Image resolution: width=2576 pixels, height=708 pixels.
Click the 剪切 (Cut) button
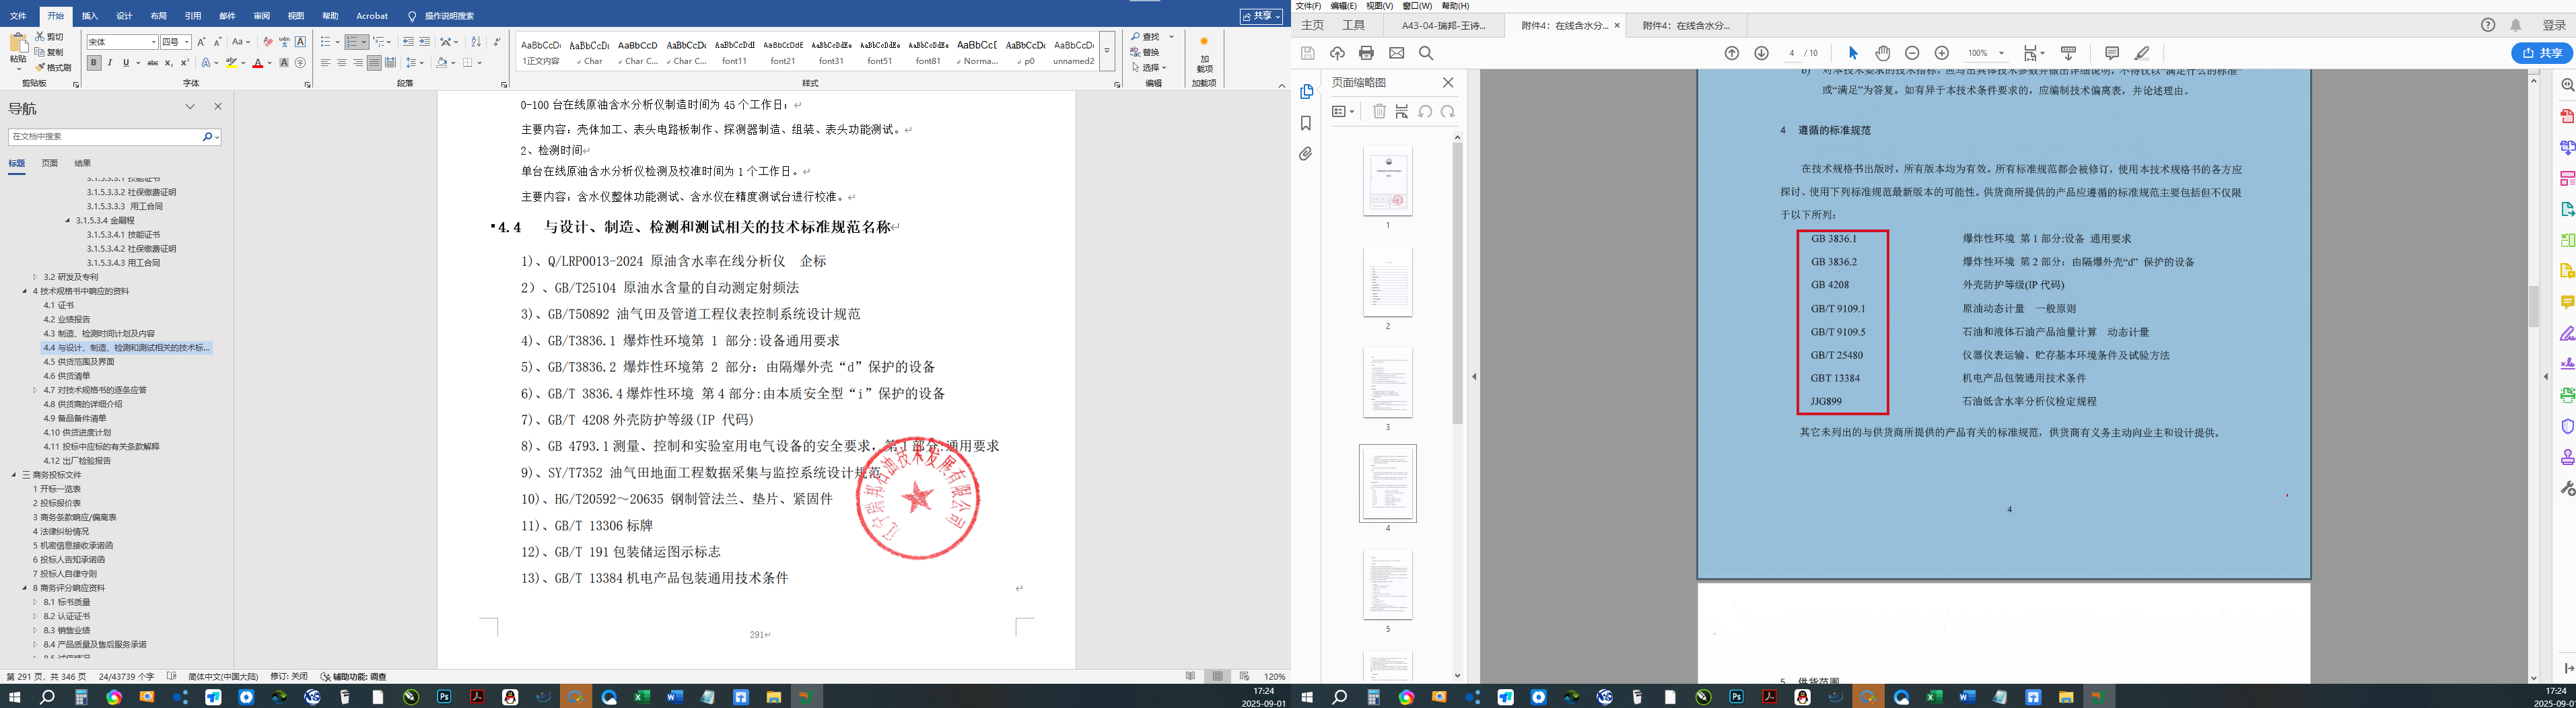point(49,36)
